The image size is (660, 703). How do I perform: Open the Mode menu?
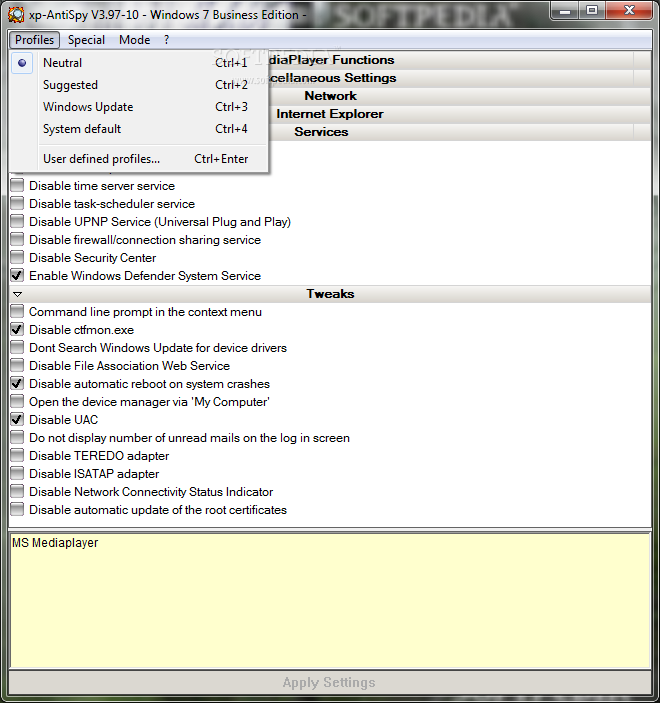tap(135, 40)
